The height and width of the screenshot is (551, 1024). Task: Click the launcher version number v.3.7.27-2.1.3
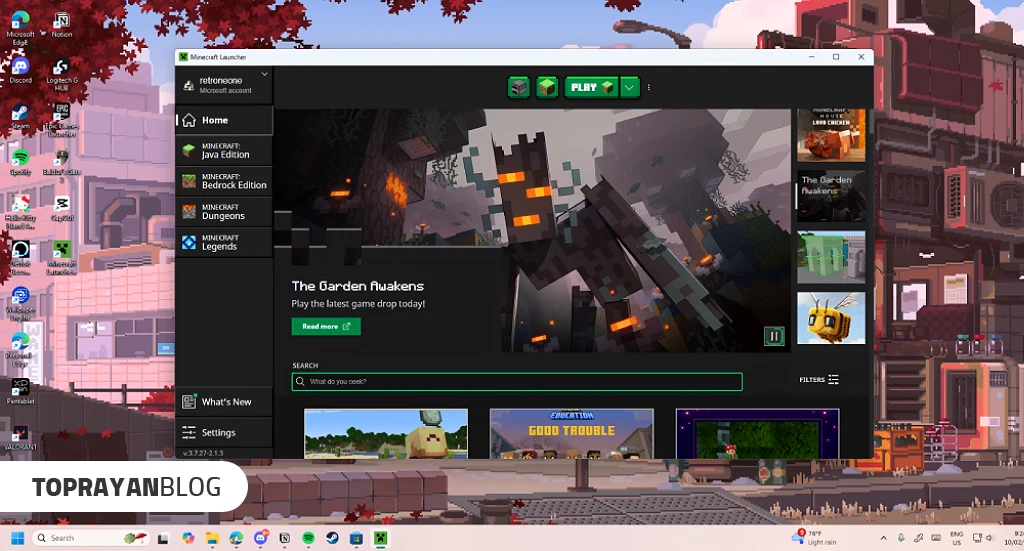tap(203, 453)
